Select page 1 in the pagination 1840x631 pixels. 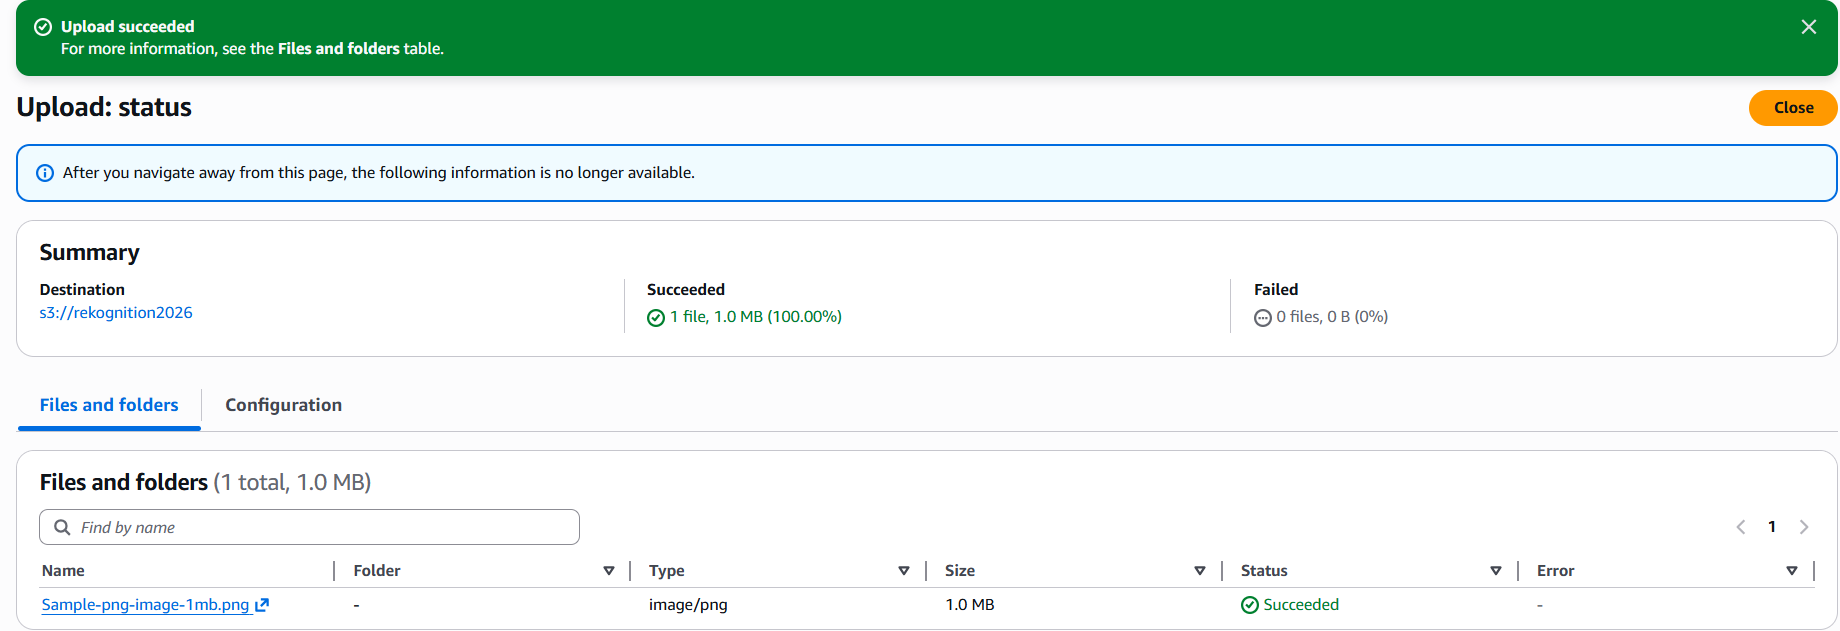[1772, 527]
